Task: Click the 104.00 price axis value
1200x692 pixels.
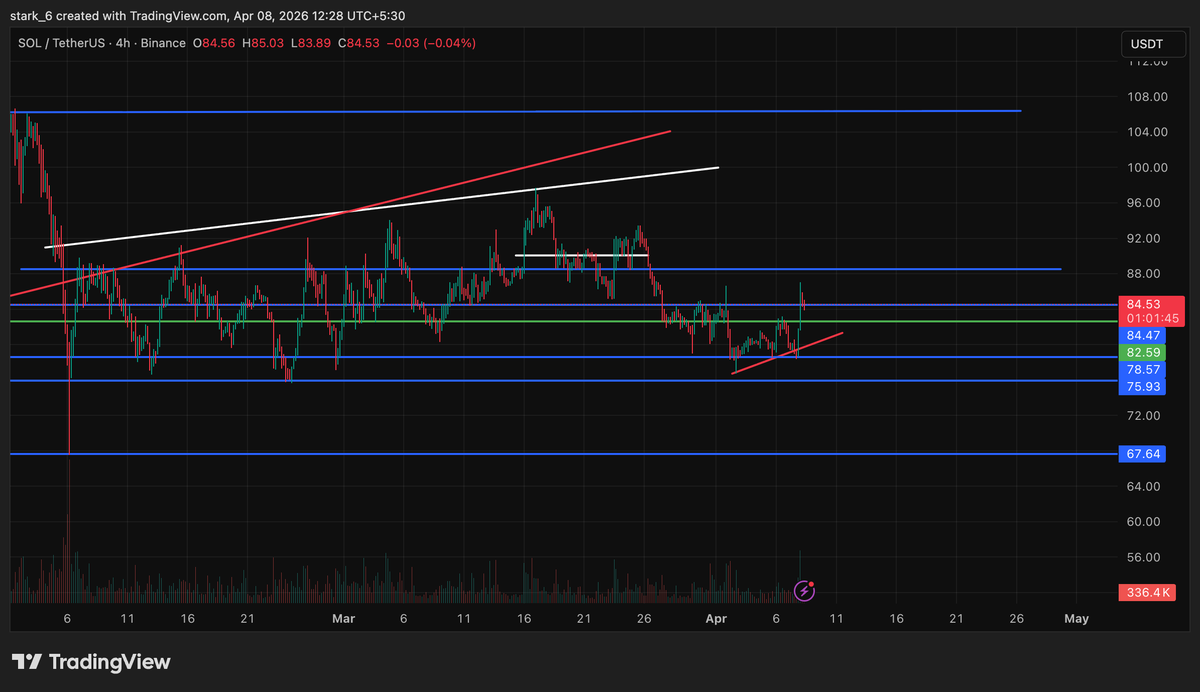Action: click(x=1147, y=132)
